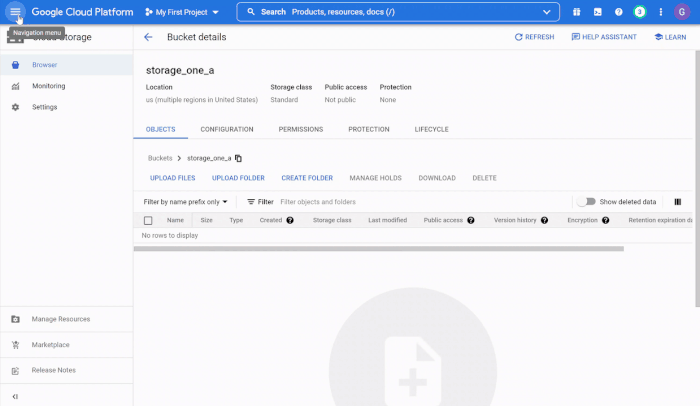Toggle Show deleted data switch
This screenshot has height=406, width=700.
click(586, 201)
